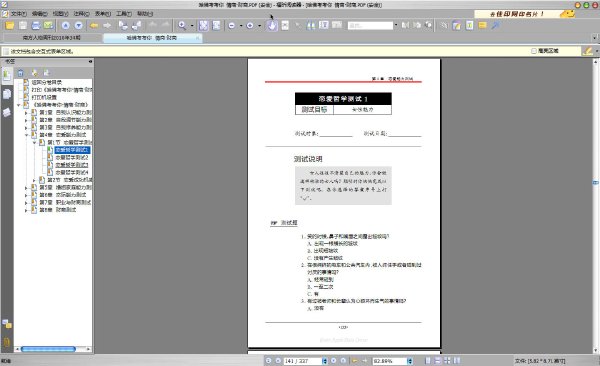This screenshot has width=600, height=366.
Task: Click the New bookmark icon in bookmark panel
Action: click(34, 73)
